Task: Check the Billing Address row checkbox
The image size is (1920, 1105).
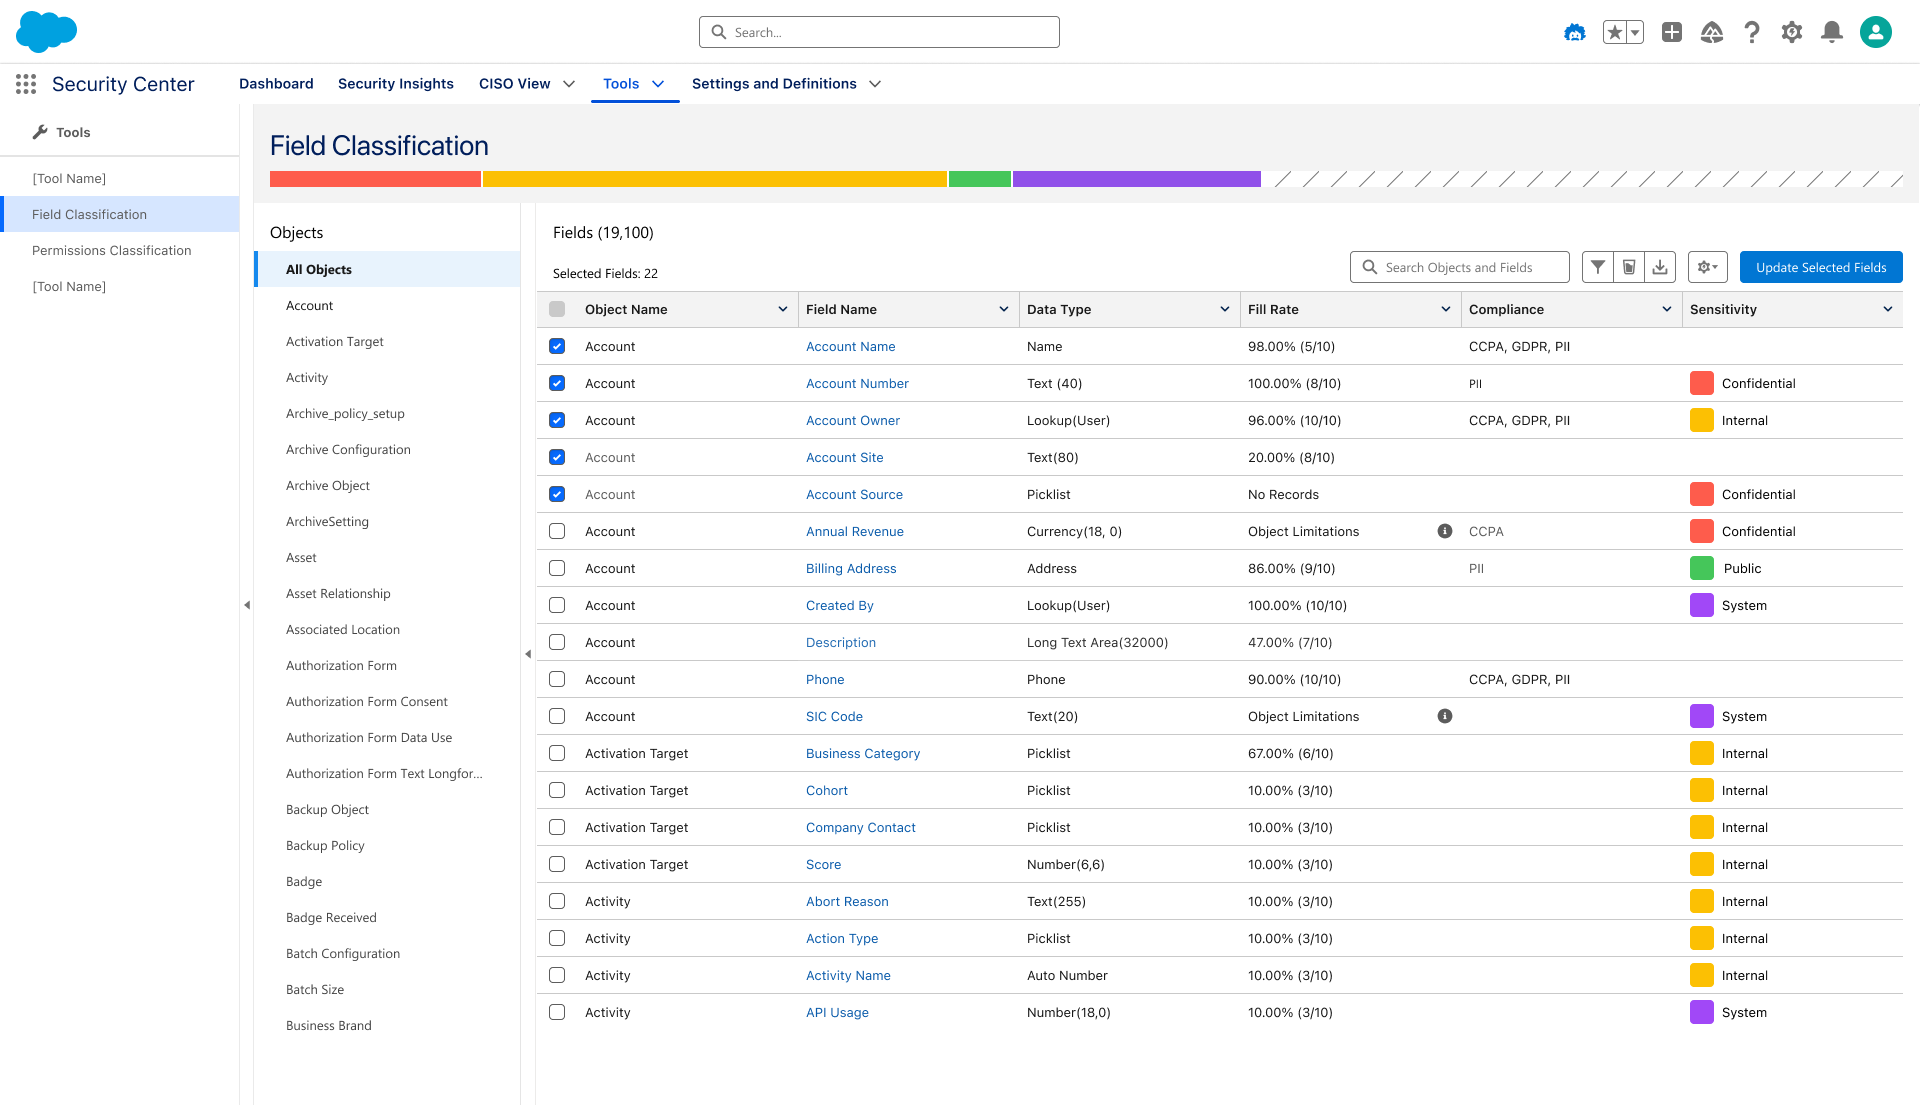Action: click(x=557, y=568)
